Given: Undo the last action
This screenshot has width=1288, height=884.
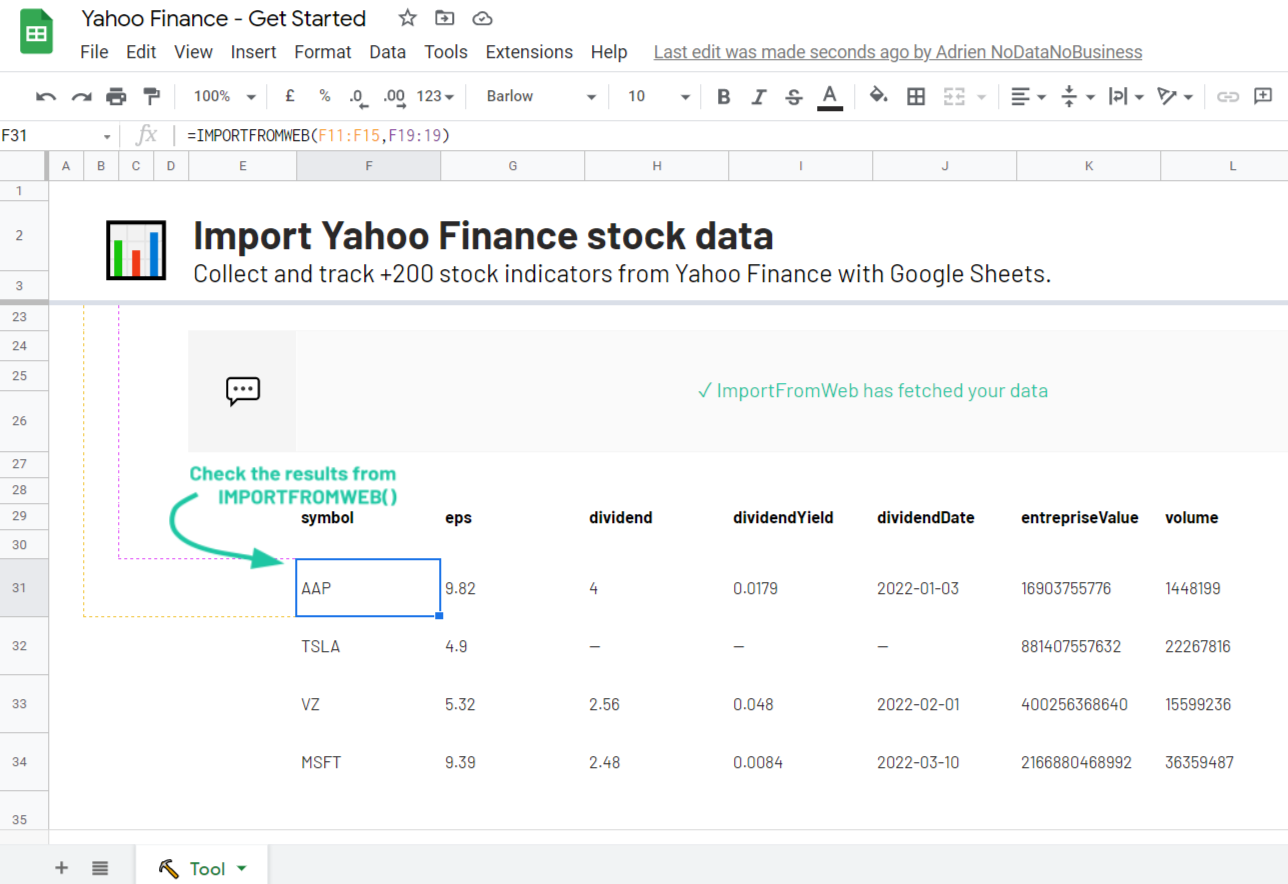Looking at the screenshot, I should [x=46, y=96].
